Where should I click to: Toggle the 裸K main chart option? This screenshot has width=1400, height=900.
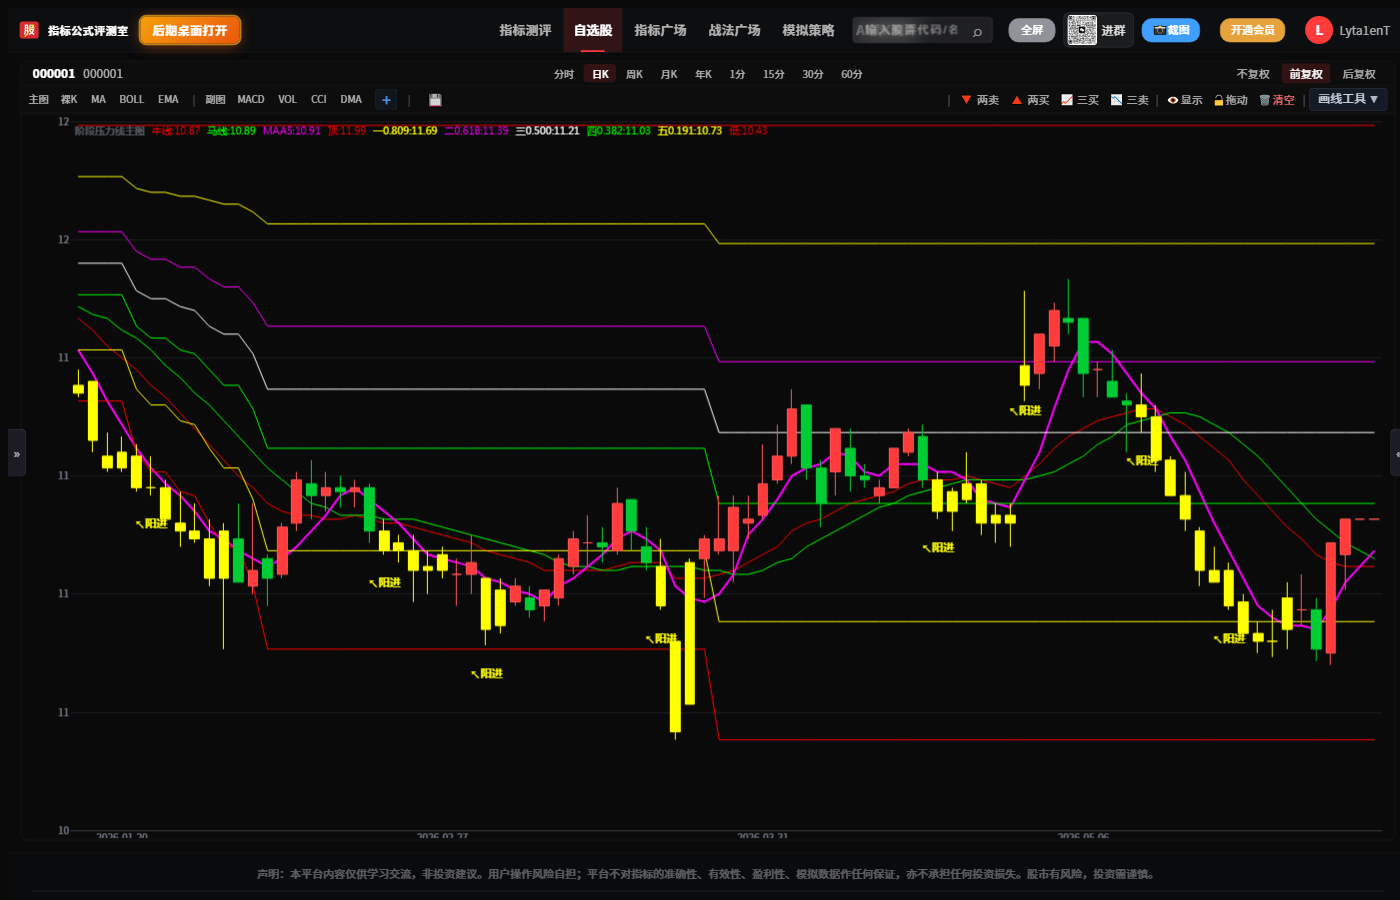69,100
